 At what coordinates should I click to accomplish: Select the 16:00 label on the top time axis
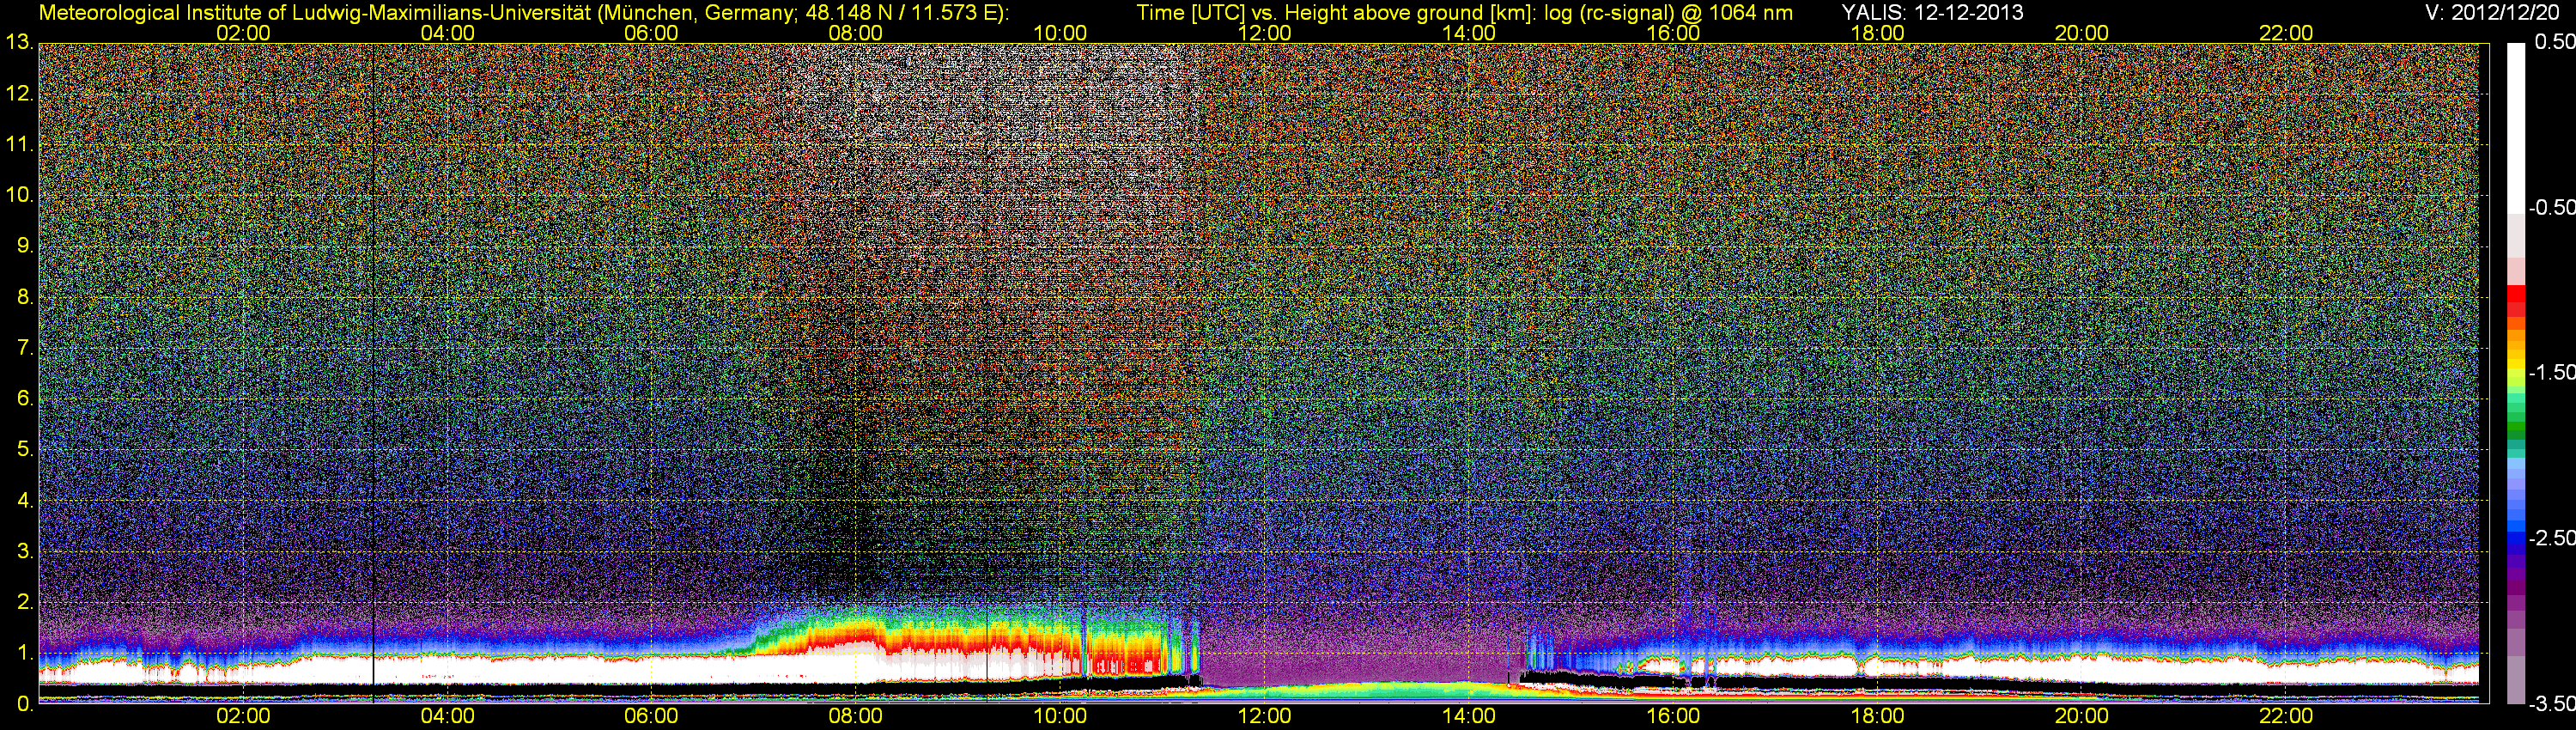pyautogui.click(x=1673, y=33)
